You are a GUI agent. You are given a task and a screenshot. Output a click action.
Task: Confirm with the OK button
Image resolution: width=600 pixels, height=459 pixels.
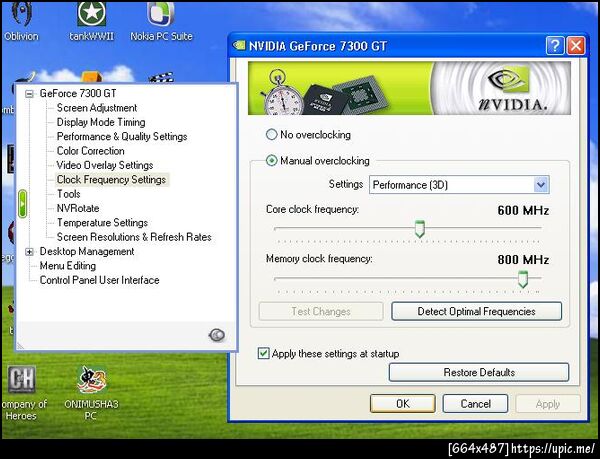[x=403, y=404]
